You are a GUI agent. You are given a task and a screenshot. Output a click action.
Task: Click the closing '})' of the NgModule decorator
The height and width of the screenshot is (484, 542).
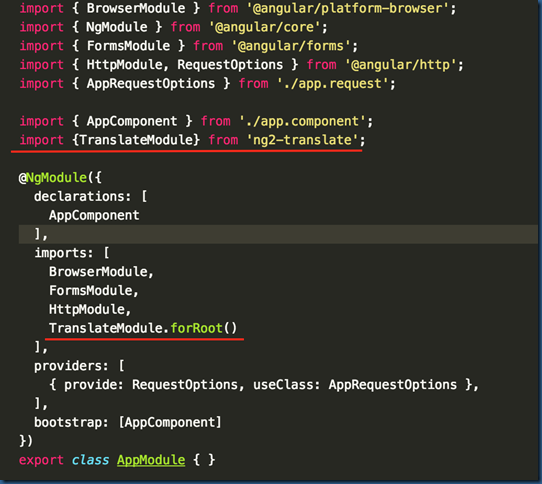(26, 441)
